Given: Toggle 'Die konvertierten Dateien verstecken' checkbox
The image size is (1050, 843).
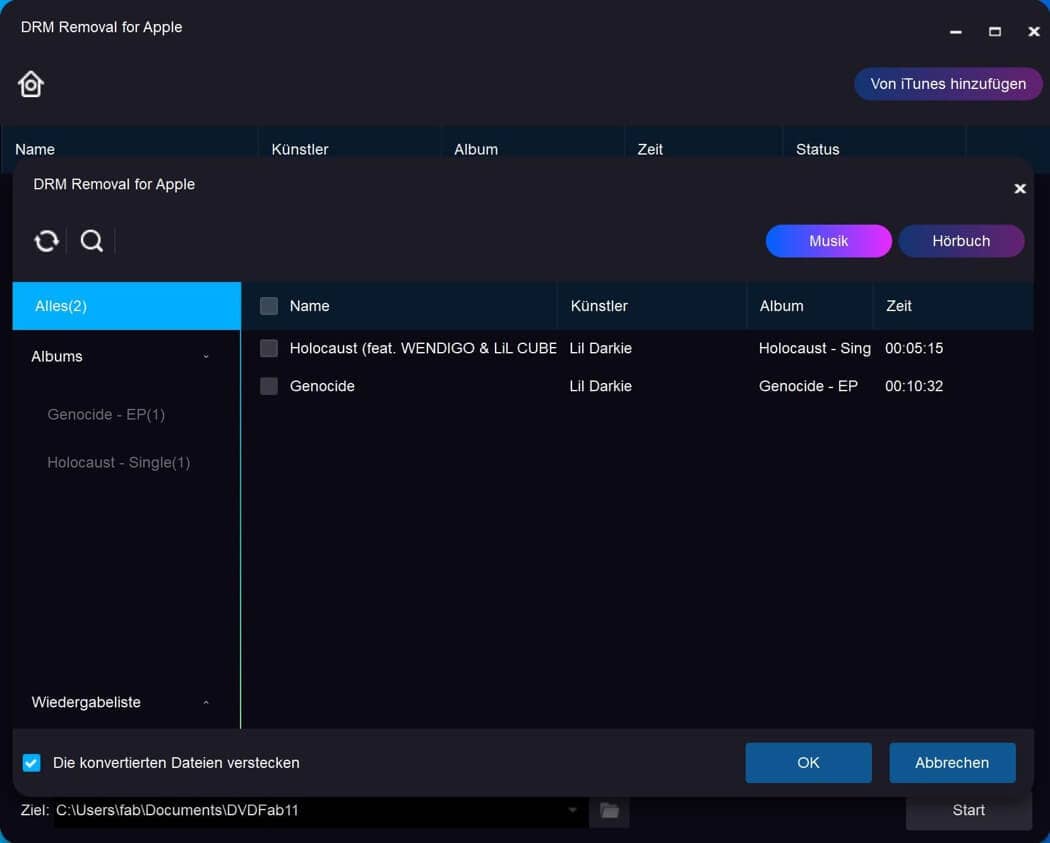Looking at the screenshot, I should pyautogui.click(x=31, y=763).
